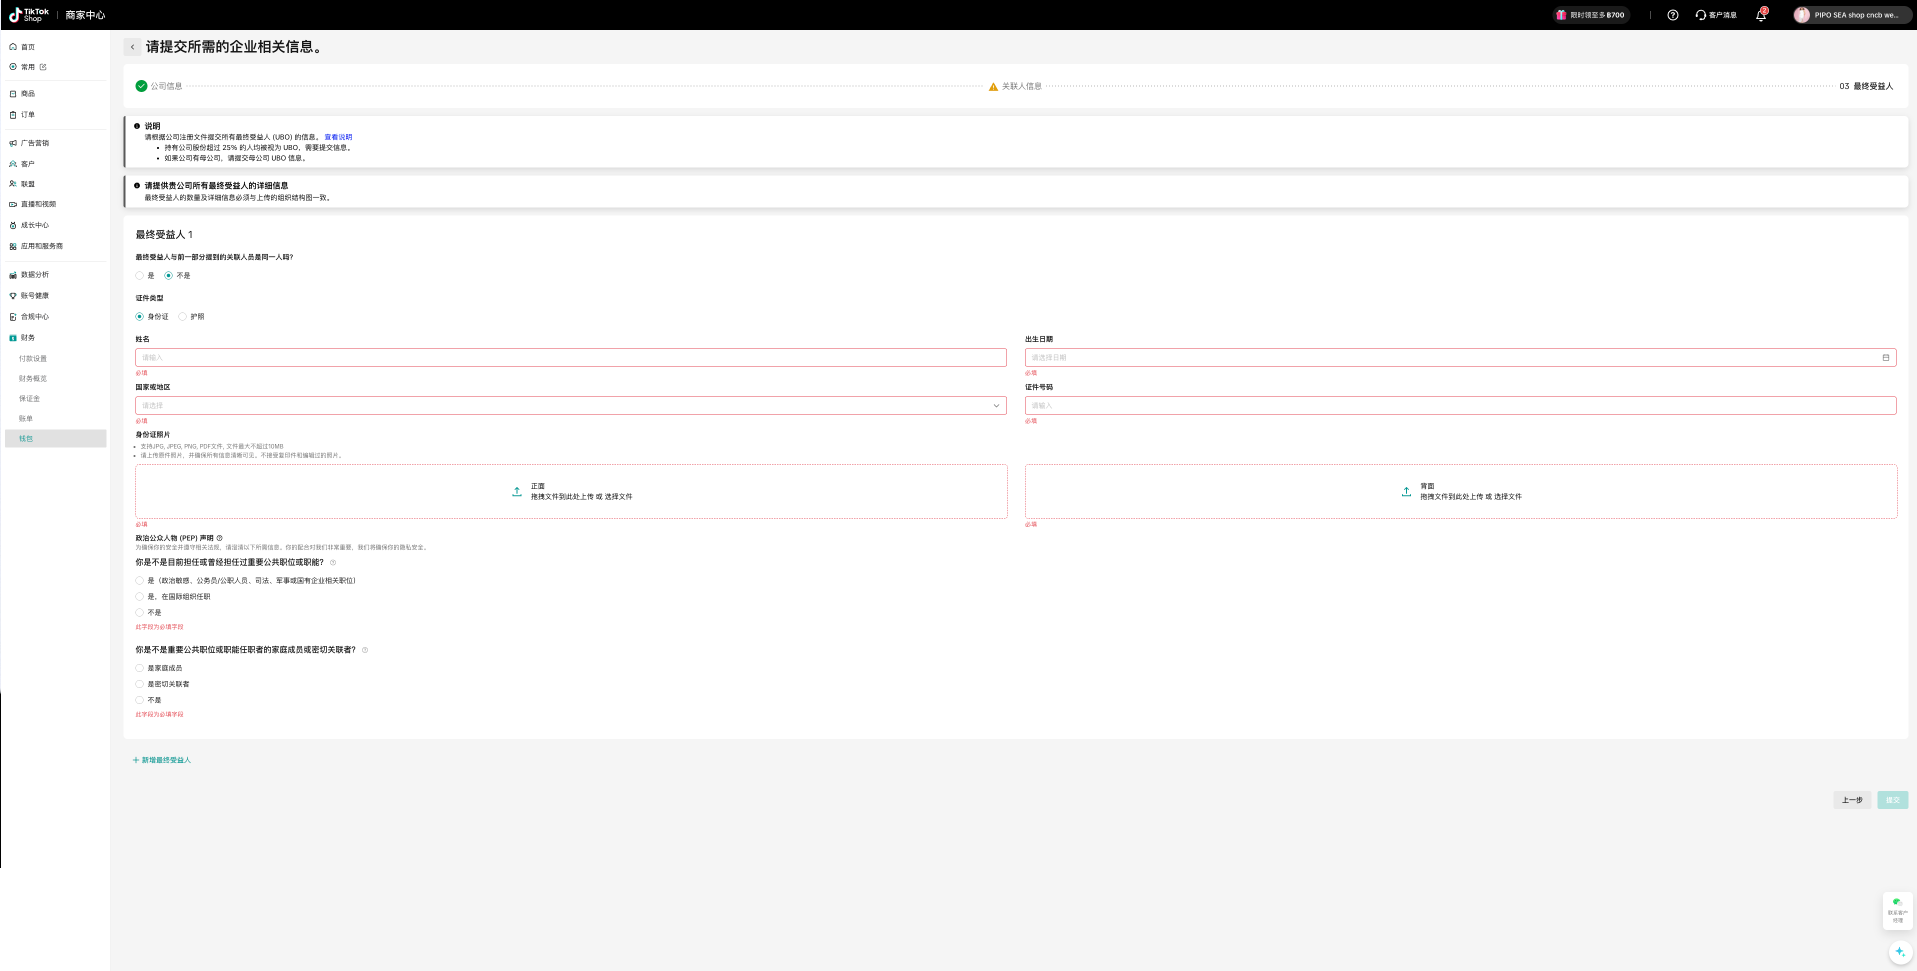
Task: Click the 上一步 button
Action: point(1851,800)
